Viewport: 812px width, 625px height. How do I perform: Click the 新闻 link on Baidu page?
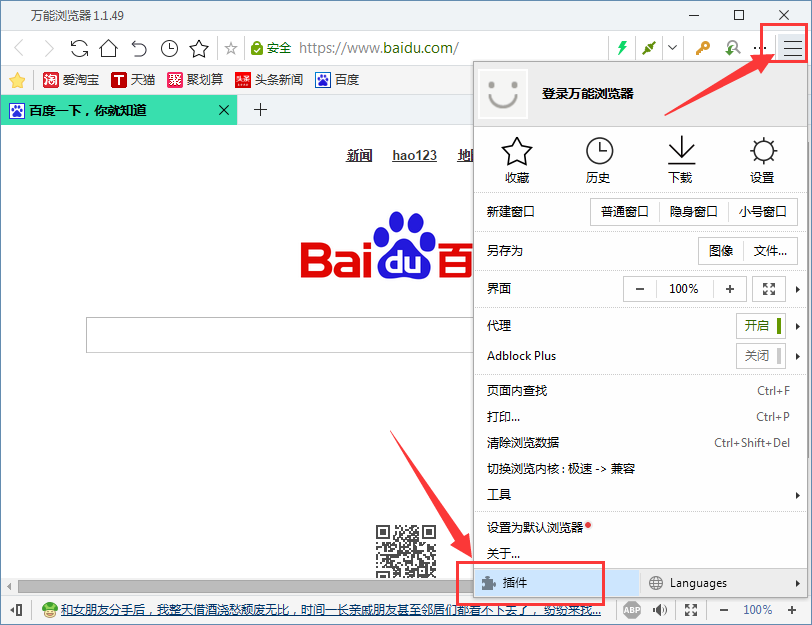click(359, 155)
